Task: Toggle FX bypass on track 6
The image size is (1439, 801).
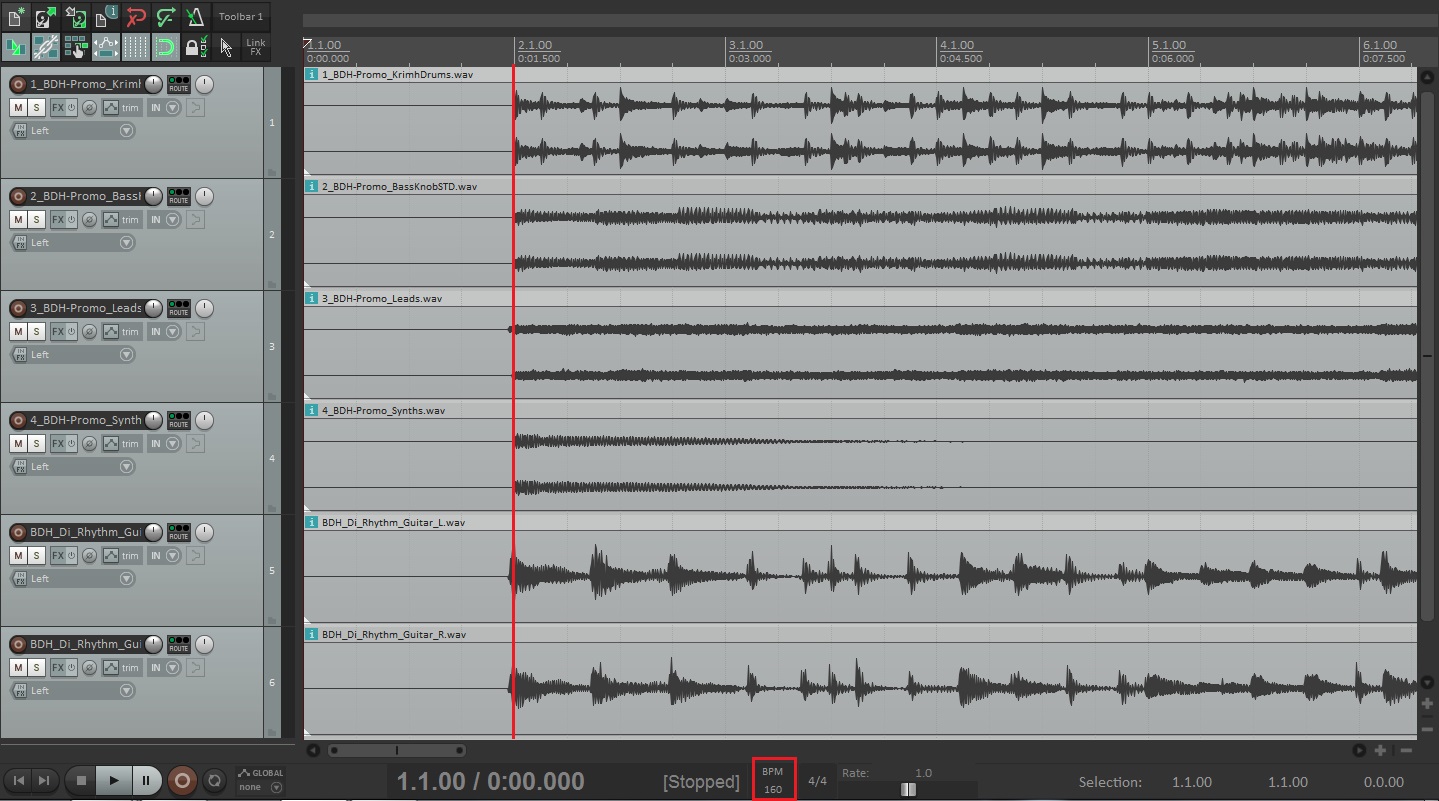Action: click(x=72, y=667)
